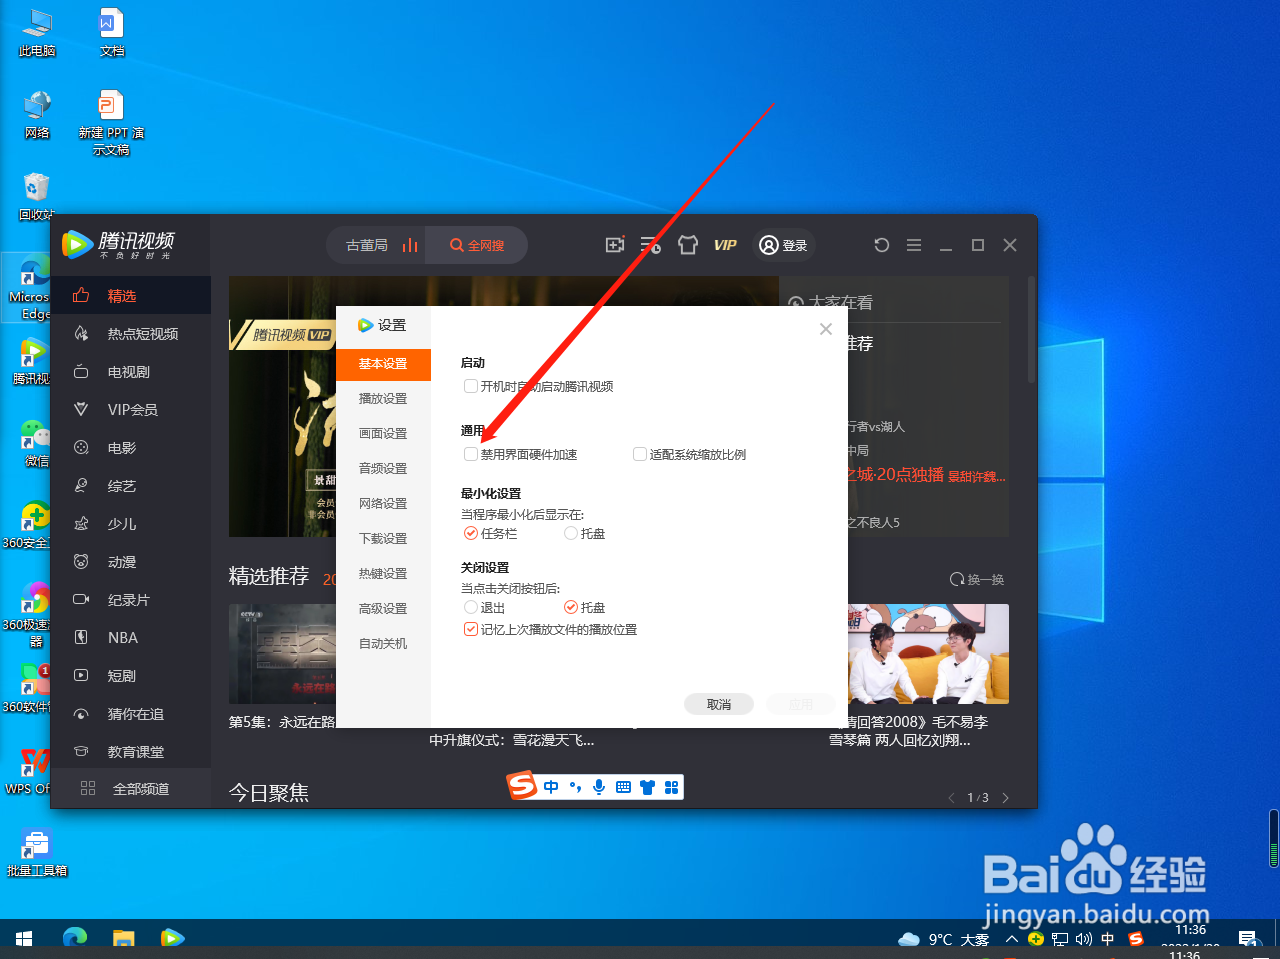Open the Windows Start menu

click(x=24, y=939)
